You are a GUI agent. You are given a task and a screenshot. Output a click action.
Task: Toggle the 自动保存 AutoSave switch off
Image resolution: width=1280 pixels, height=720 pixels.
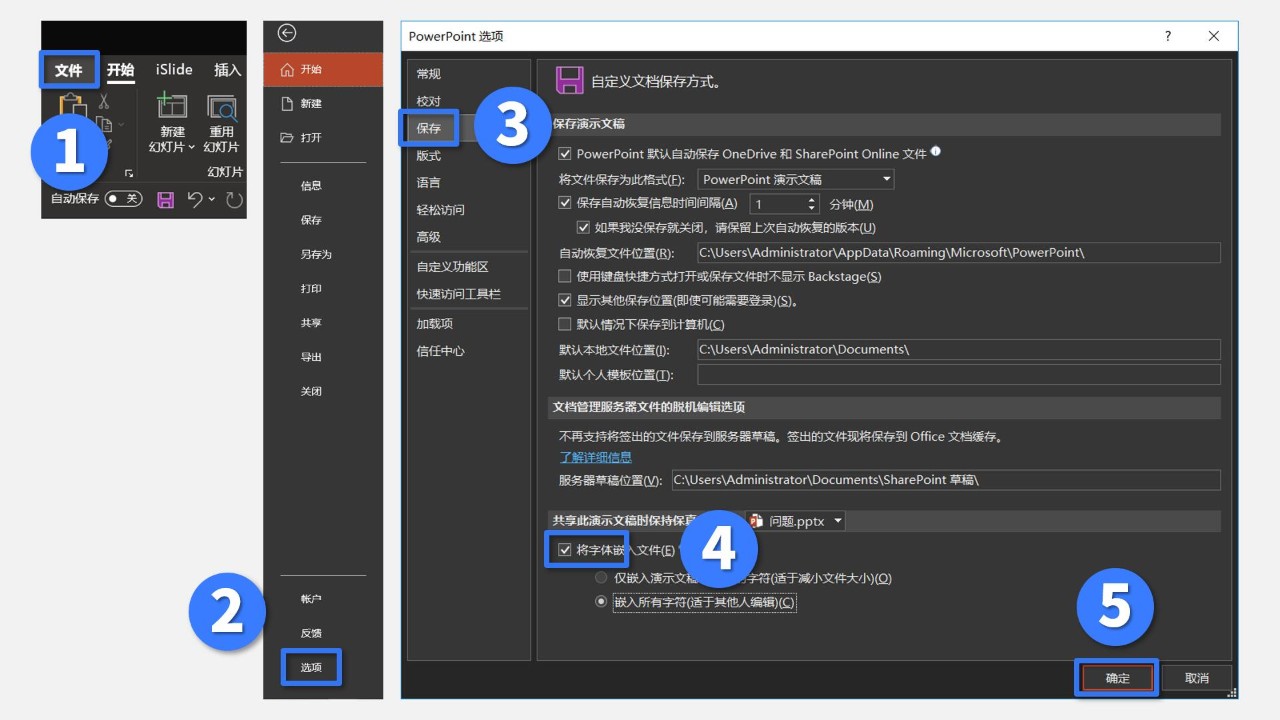tap(123, 199)
